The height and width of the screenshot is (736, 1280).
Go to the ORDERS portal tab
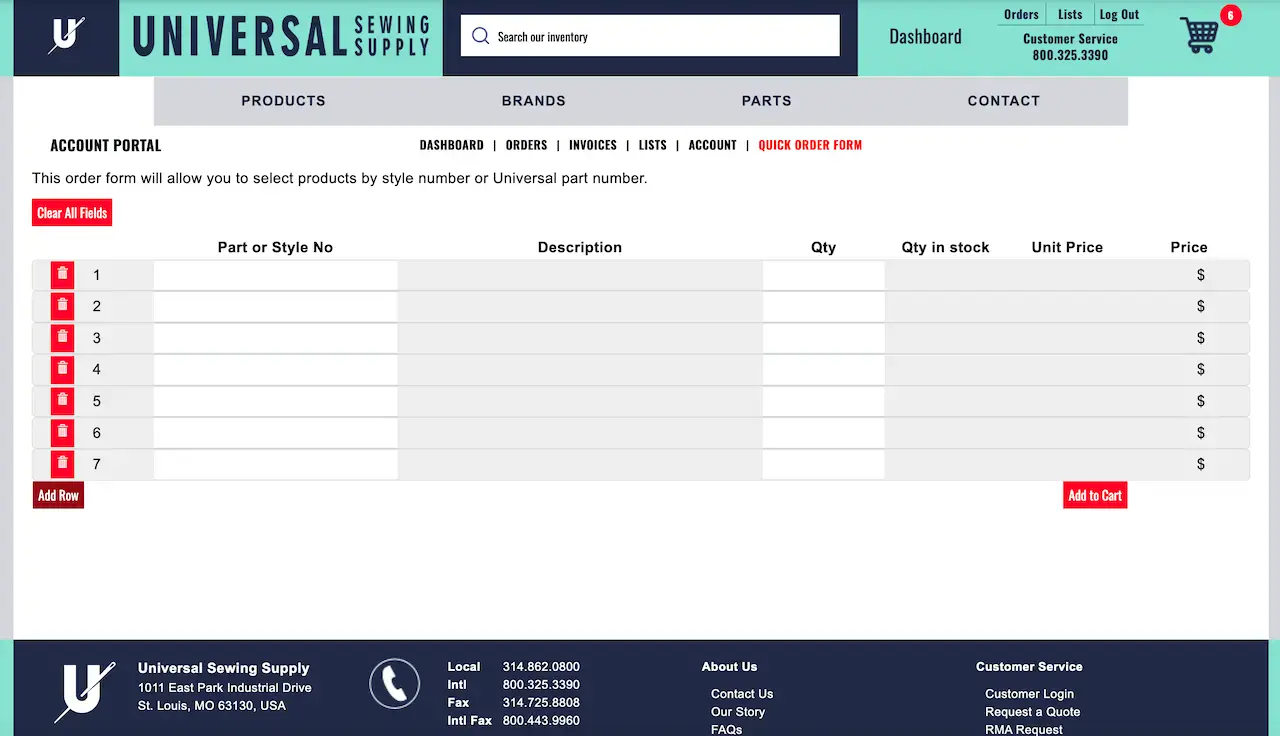pos(527,145)
